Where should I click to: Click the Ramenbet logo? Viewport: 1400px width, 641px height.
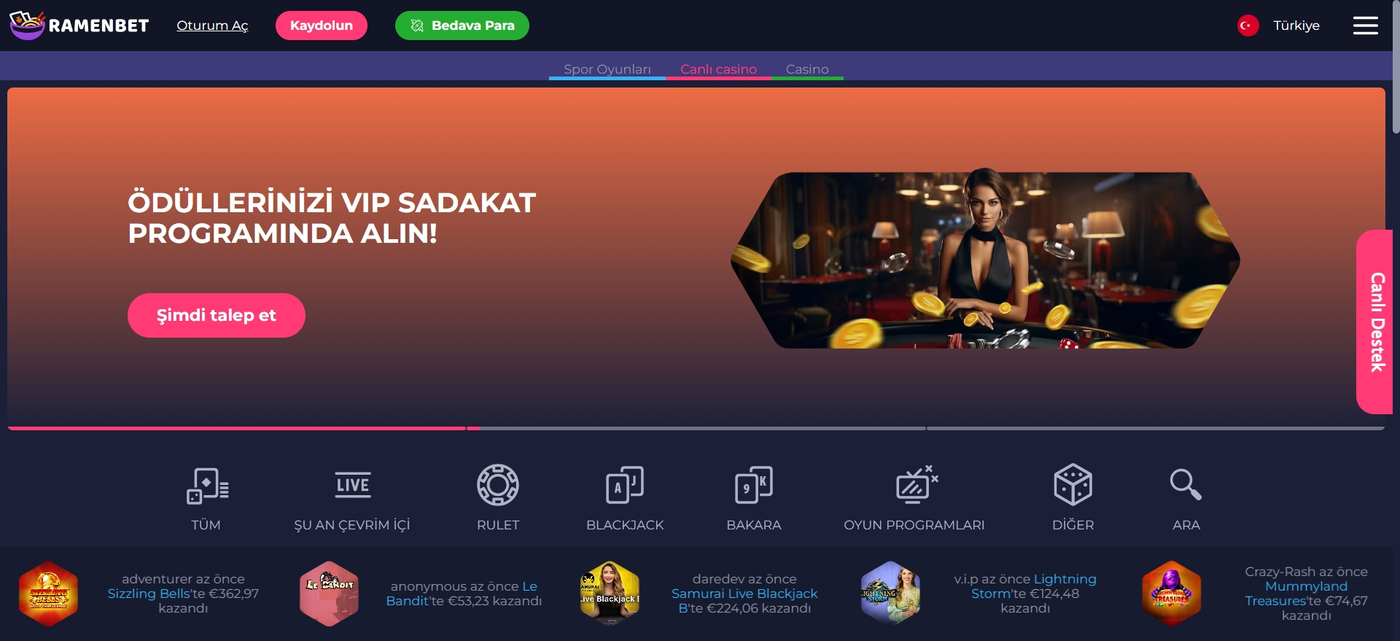coord(80,25)
